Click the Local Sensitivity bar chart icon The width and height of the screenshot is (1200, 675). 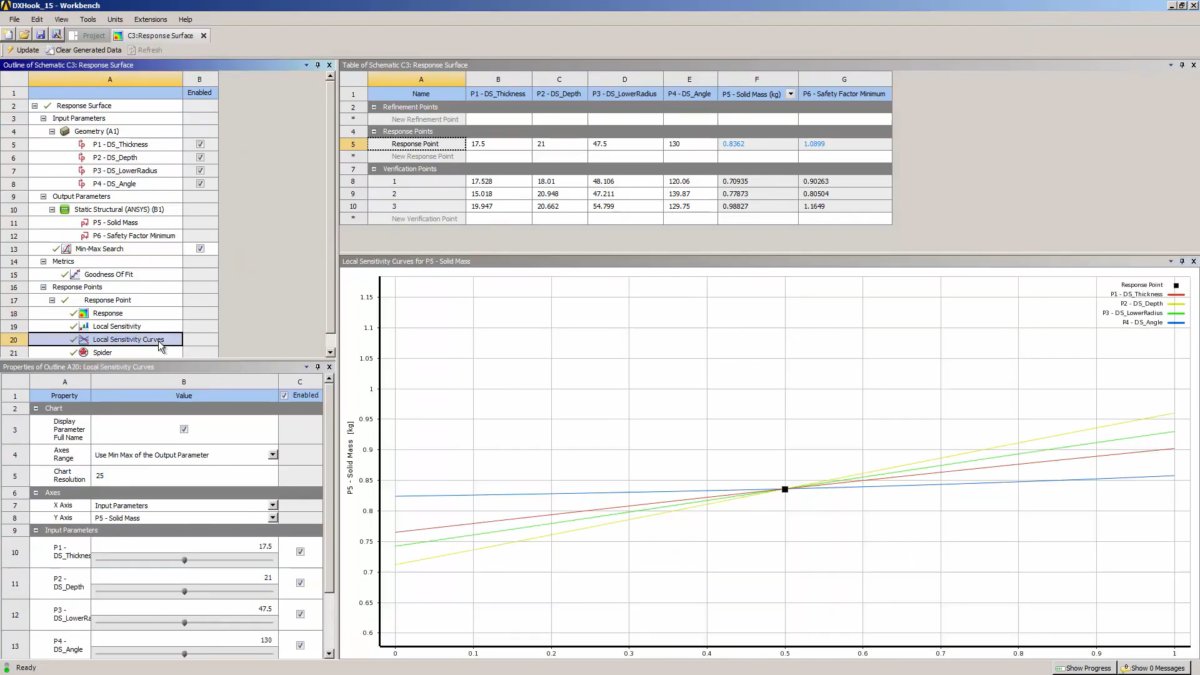[84, 327]
